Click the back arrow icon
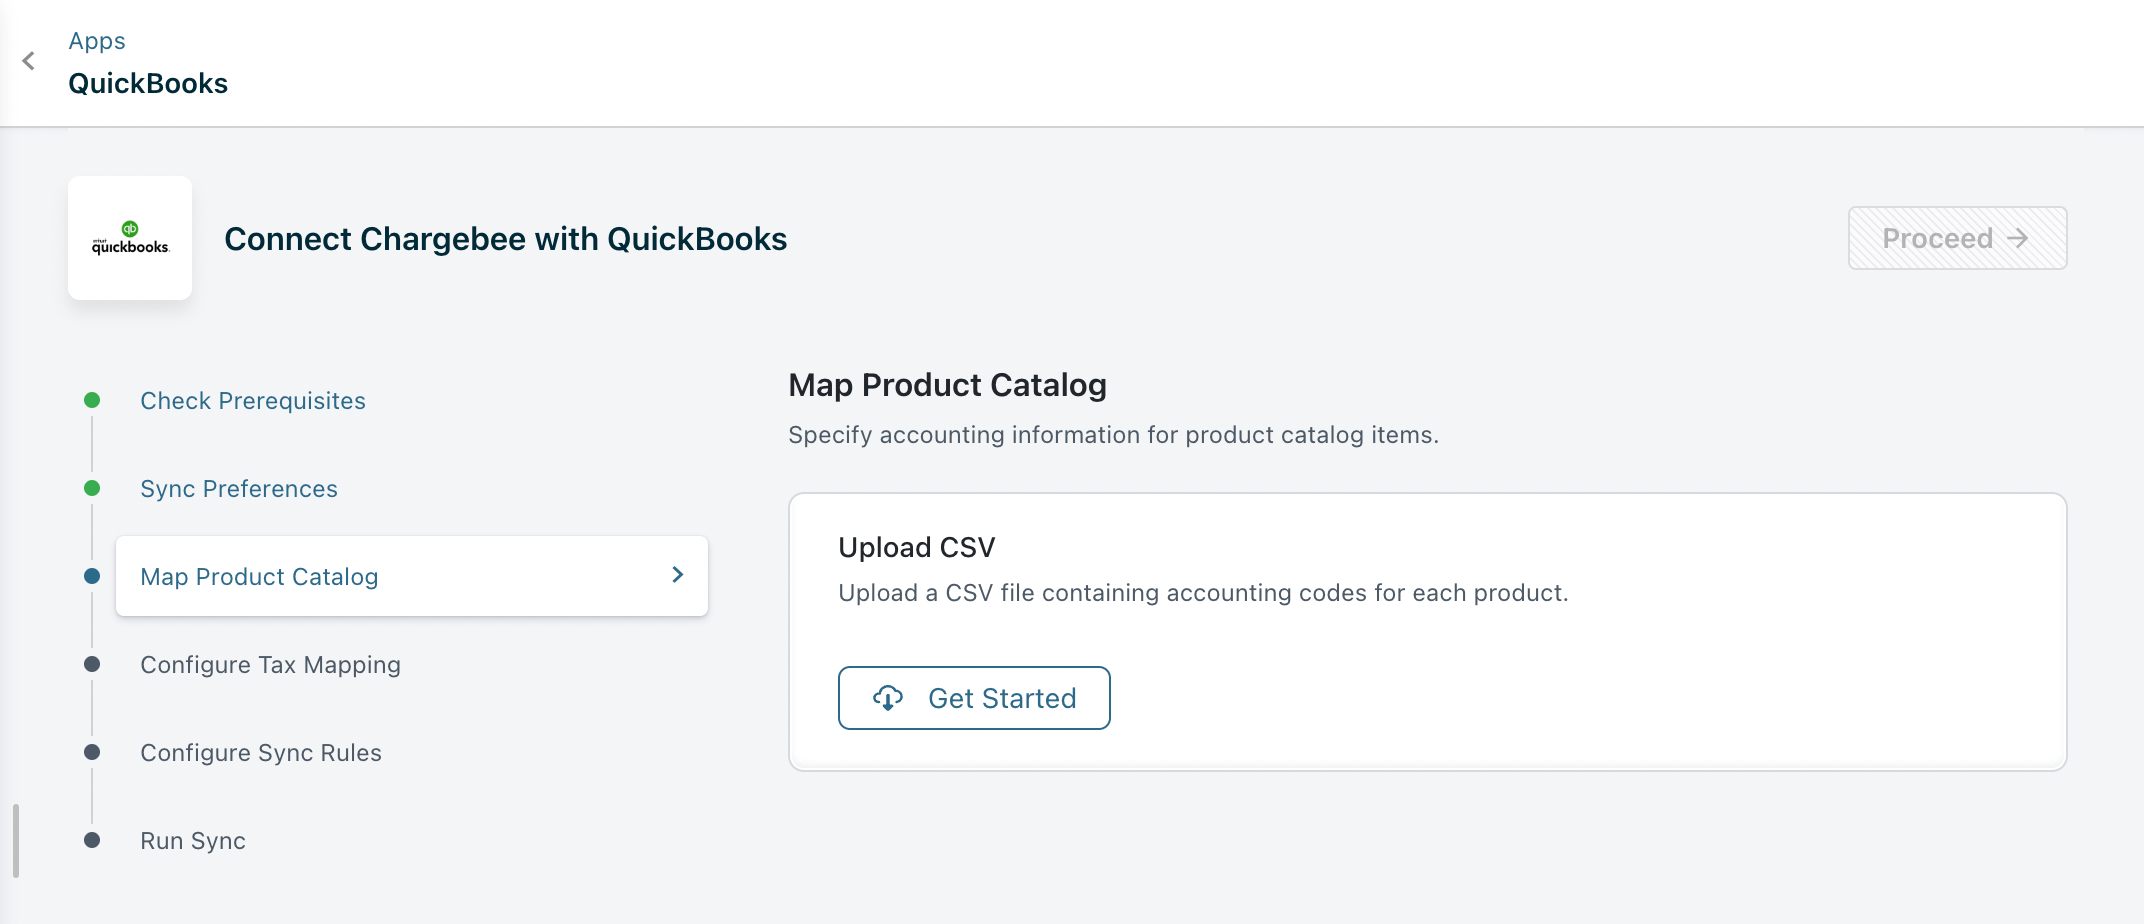This screenshot has width=2144, height=924. 29,61
